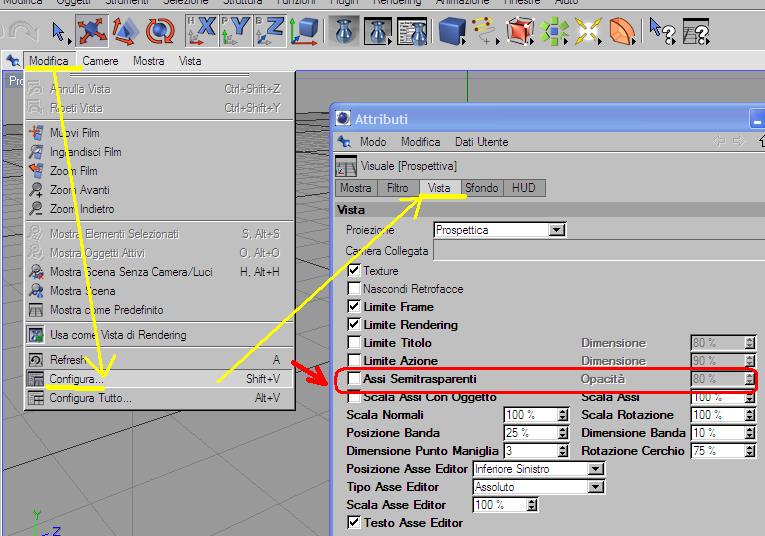Toggle world/object coordinate system icon
Viewport: 765px width, 536px height.
pyautogui.click(x=304, y=32)
